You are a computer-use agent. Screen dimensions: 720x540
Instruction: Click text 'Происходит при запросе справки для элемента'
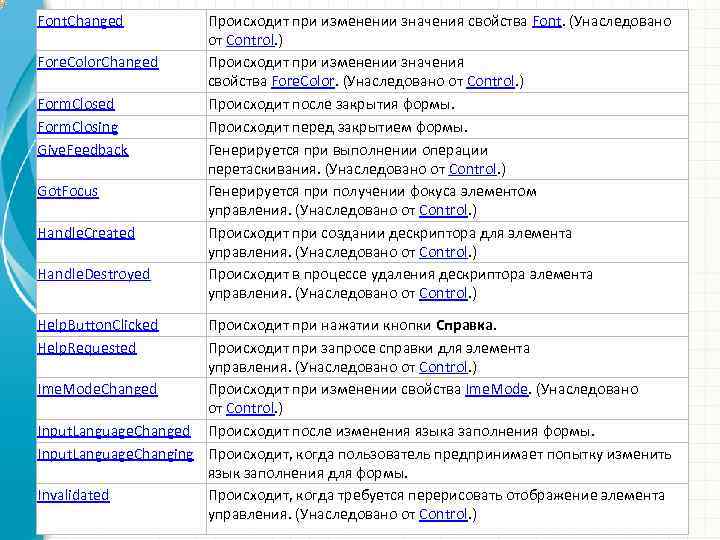369,349
